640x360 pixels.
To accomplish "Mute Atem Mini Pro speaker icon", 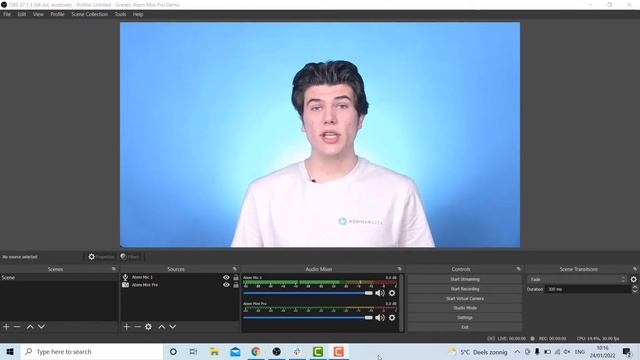I will click(x=380, y=318).
